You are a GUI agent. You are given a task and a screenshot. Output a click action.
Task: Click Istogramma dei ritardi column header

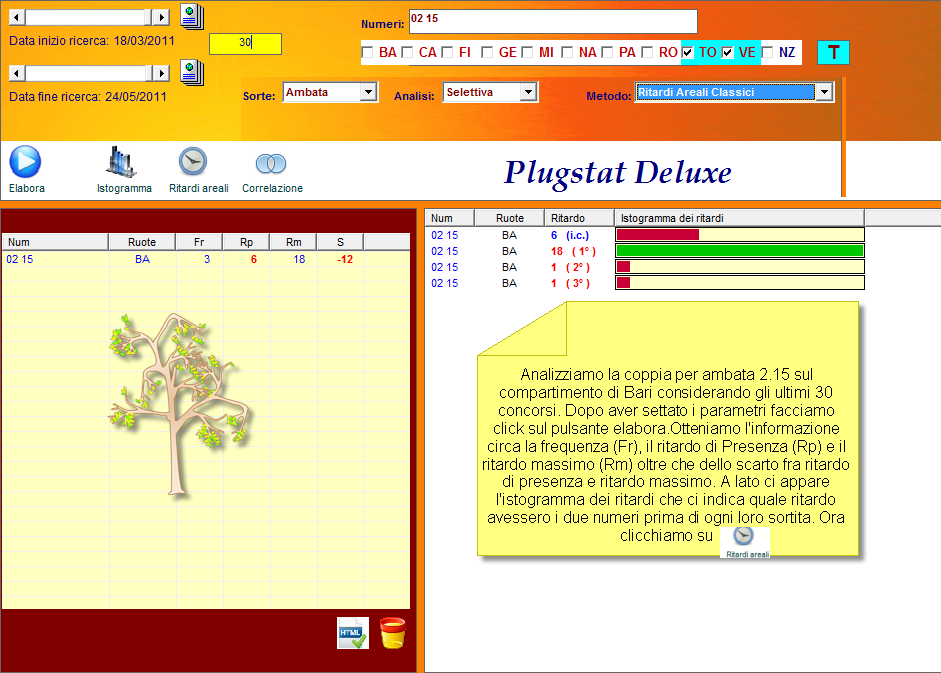point(739,218)
